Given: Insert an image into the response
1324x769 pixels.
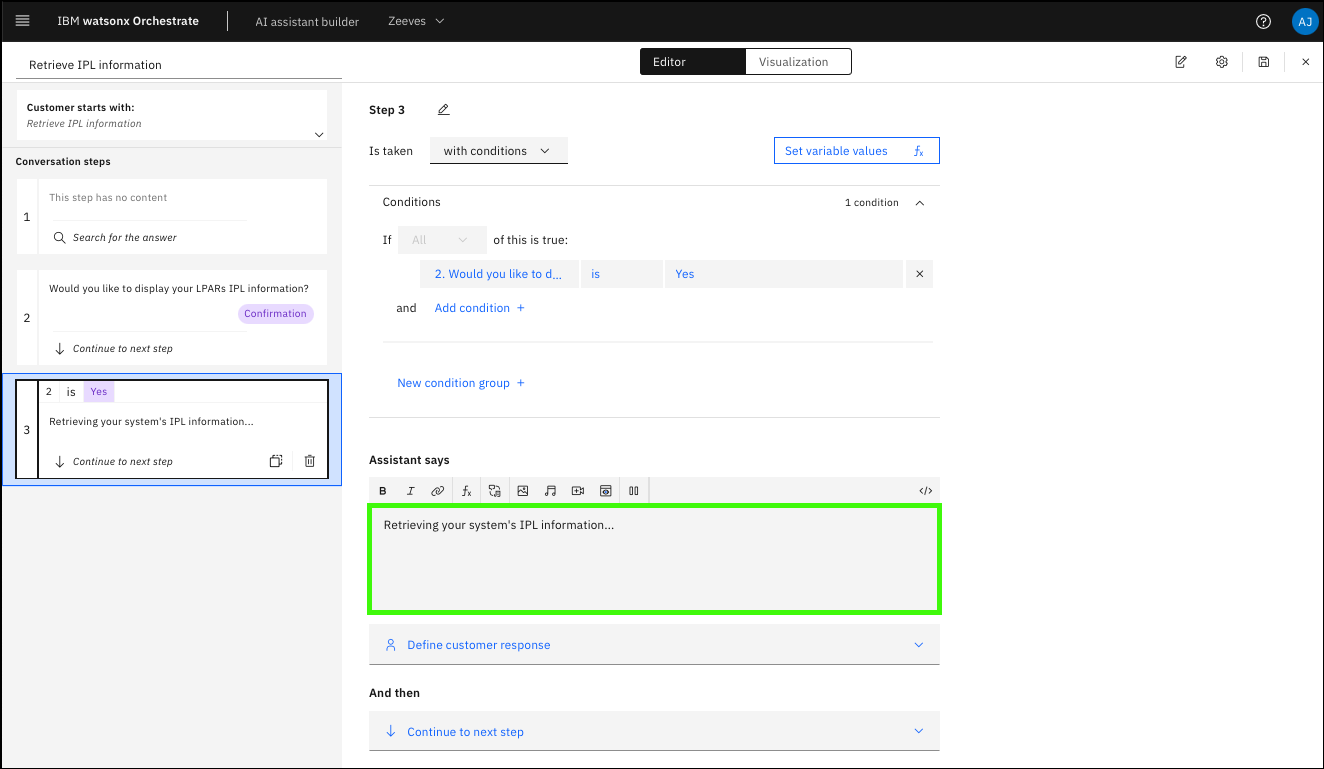Looking at the screenshot, I should click(522, 491).
